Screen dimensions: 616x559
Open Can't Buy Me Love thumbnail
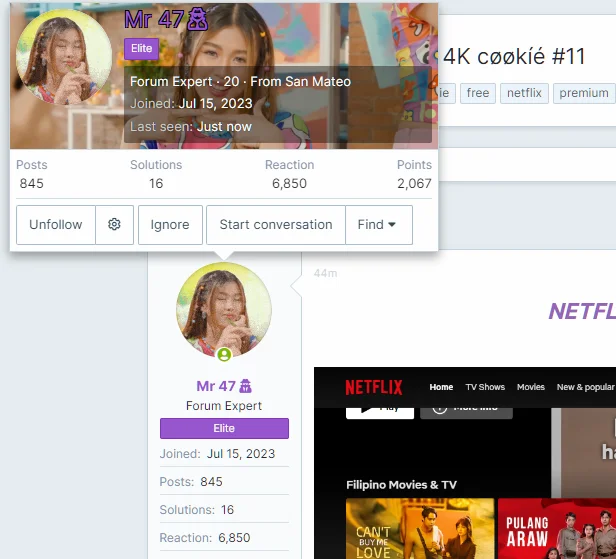[420, 528]
